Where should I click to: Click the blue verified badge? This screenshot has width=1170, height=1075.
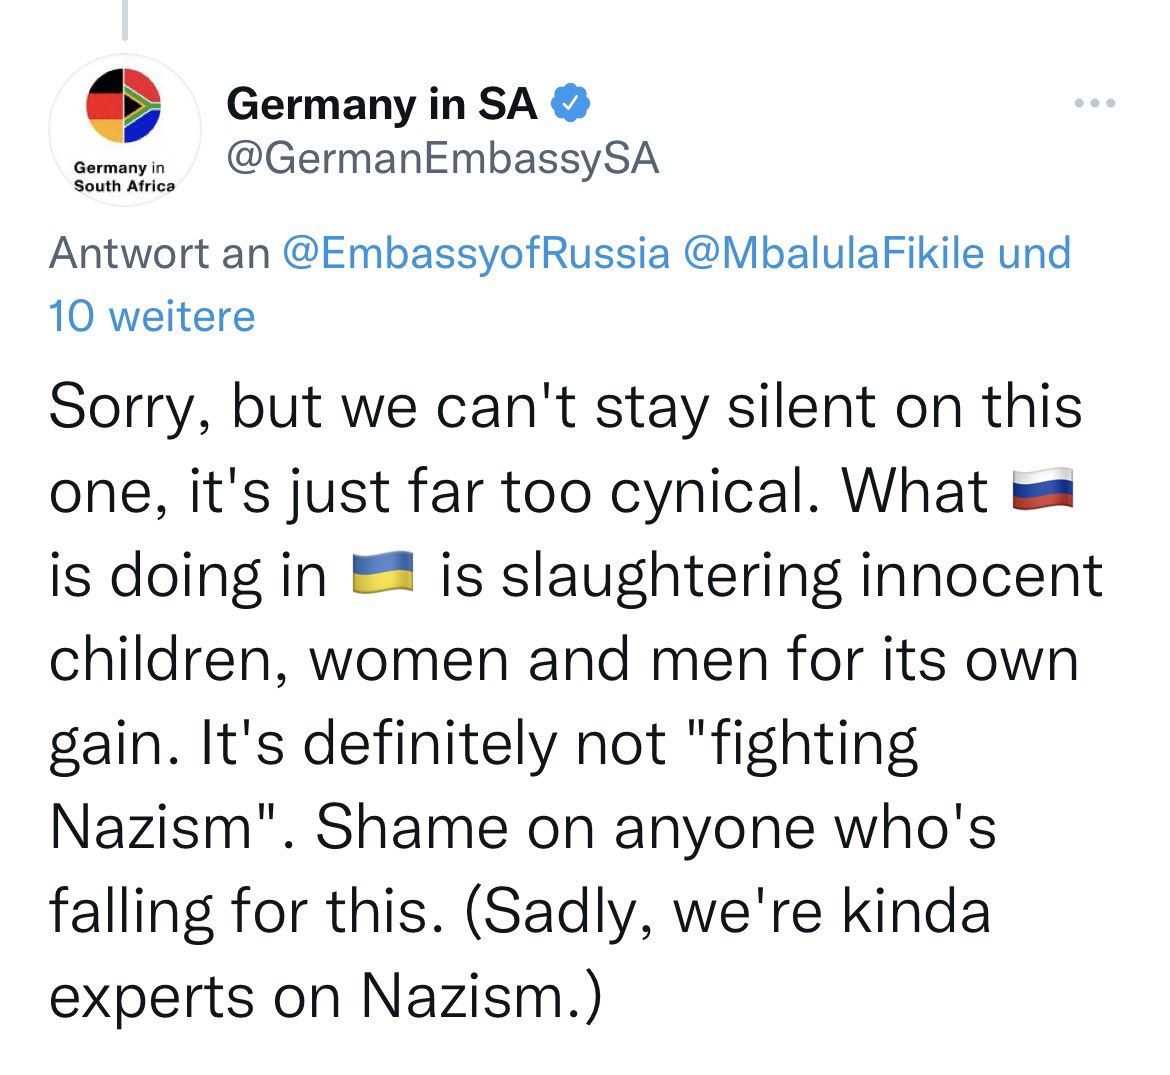click(571, 103)
